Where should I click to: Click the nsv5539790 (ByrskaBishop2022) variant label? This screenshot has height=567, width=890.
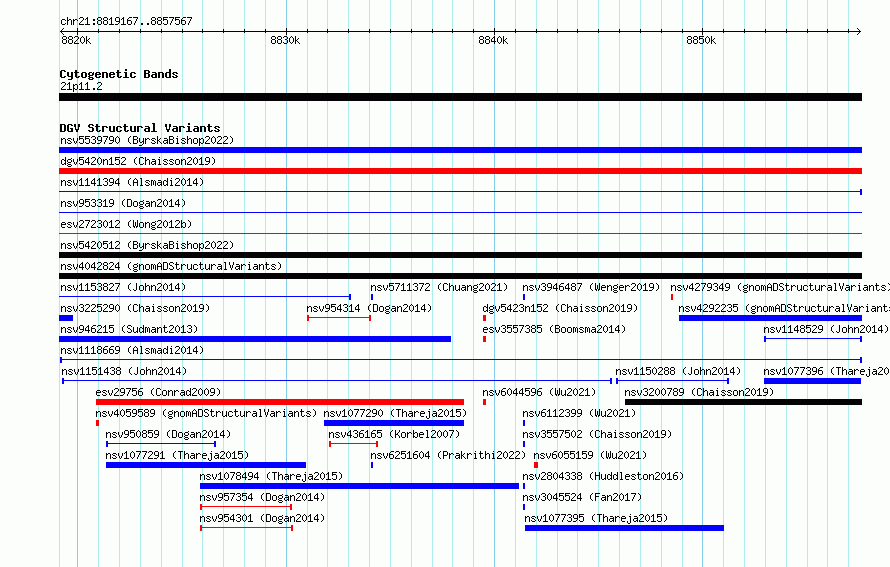pos(147,140)
